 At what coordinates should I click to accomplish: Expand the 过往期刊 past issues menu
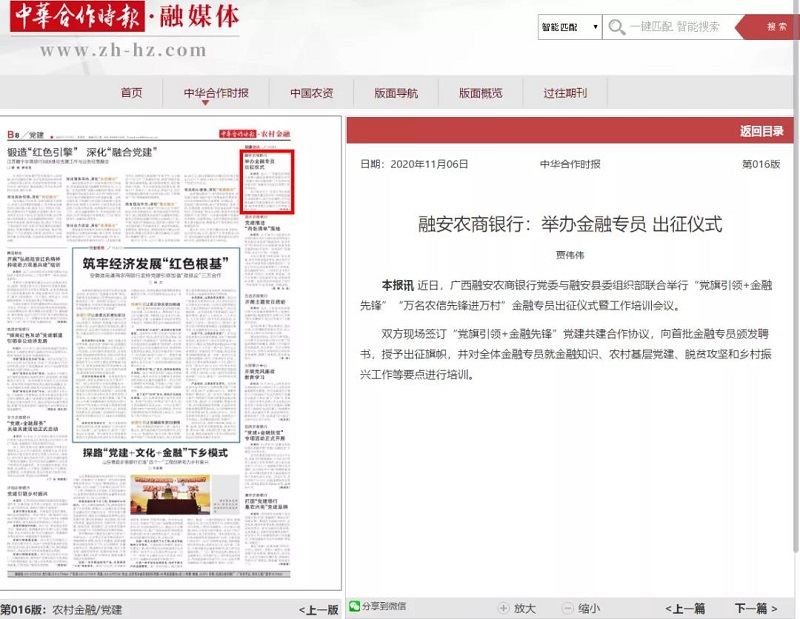[565, 93]
